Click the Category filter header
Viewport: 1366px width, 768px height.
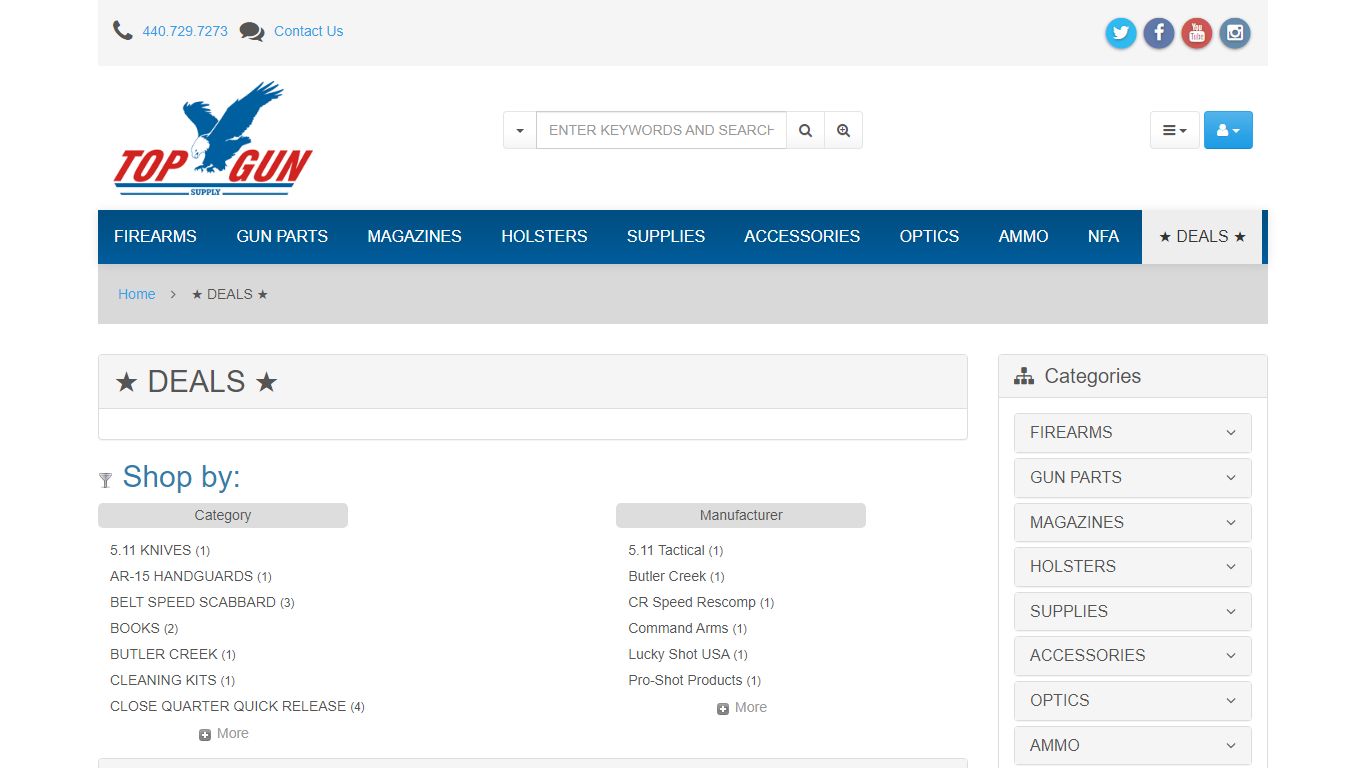click(x=223, y=515)
